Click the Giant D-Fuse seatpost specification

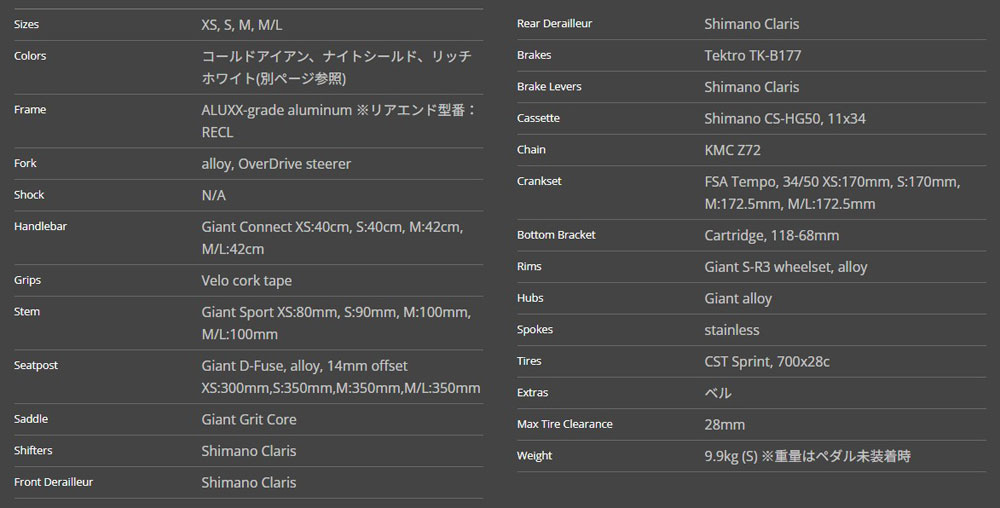coord(340,376)
